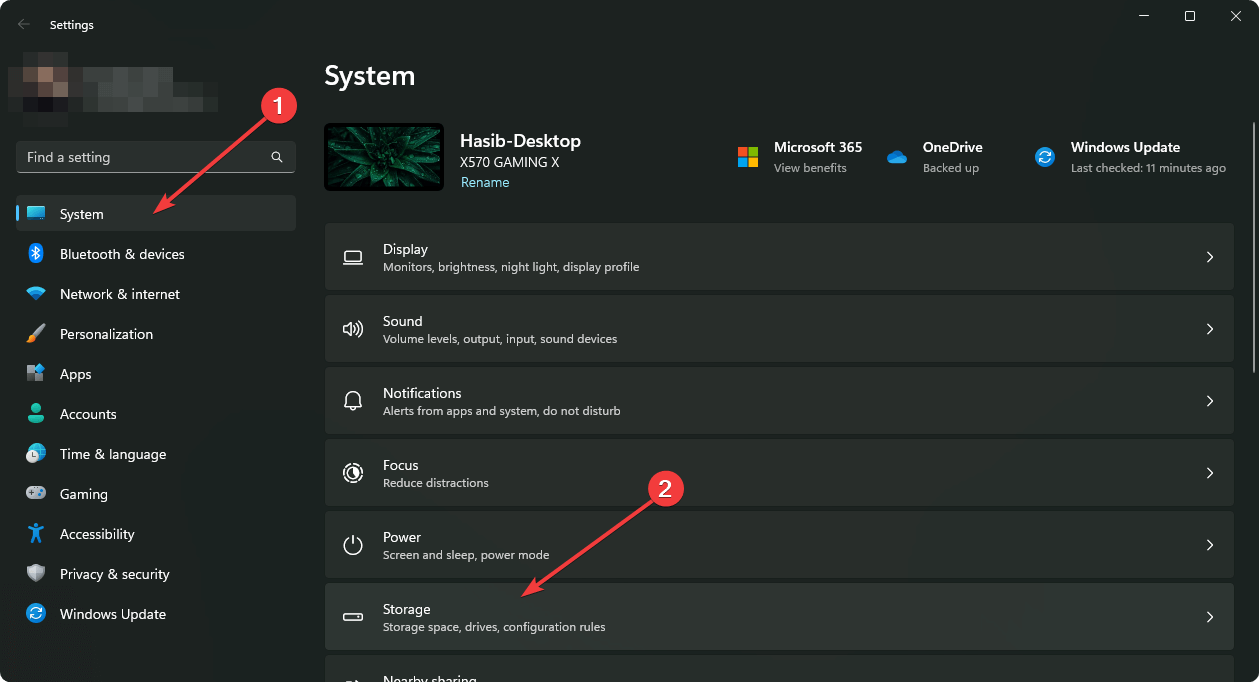Click "Storage space, drives, configuration rules"

pos(494,627)
